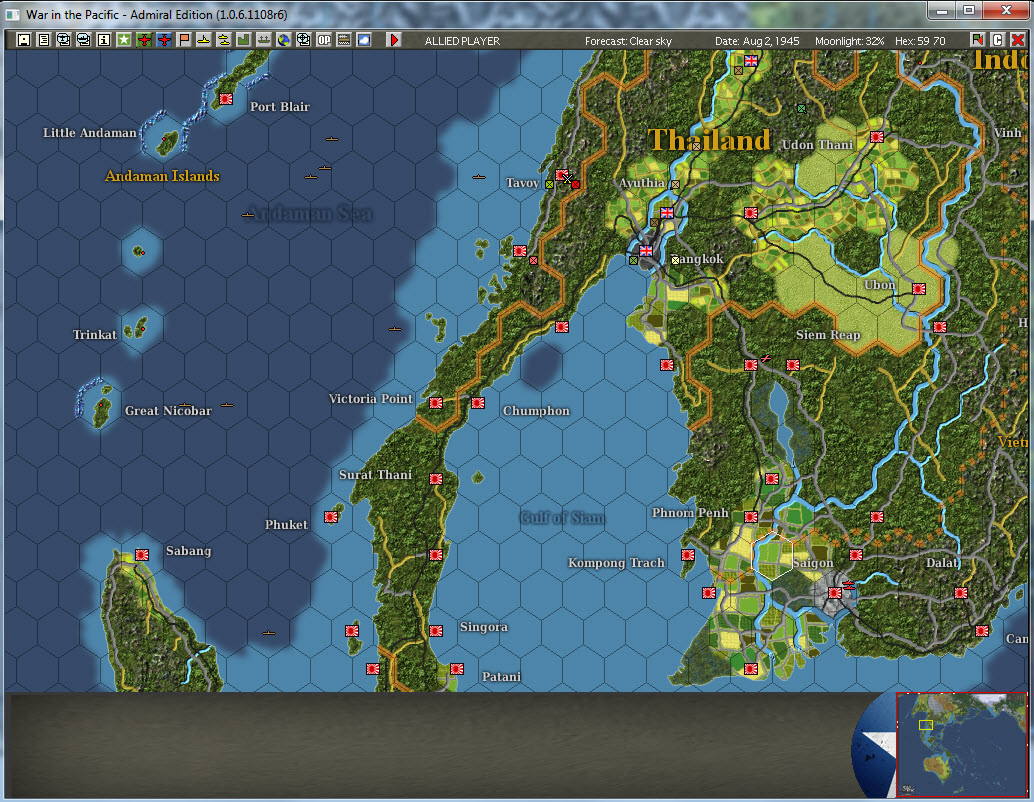Click the keyboard-like icon right of OP
The width and height of the screenshot is (1034, 802).
point(344,40)
